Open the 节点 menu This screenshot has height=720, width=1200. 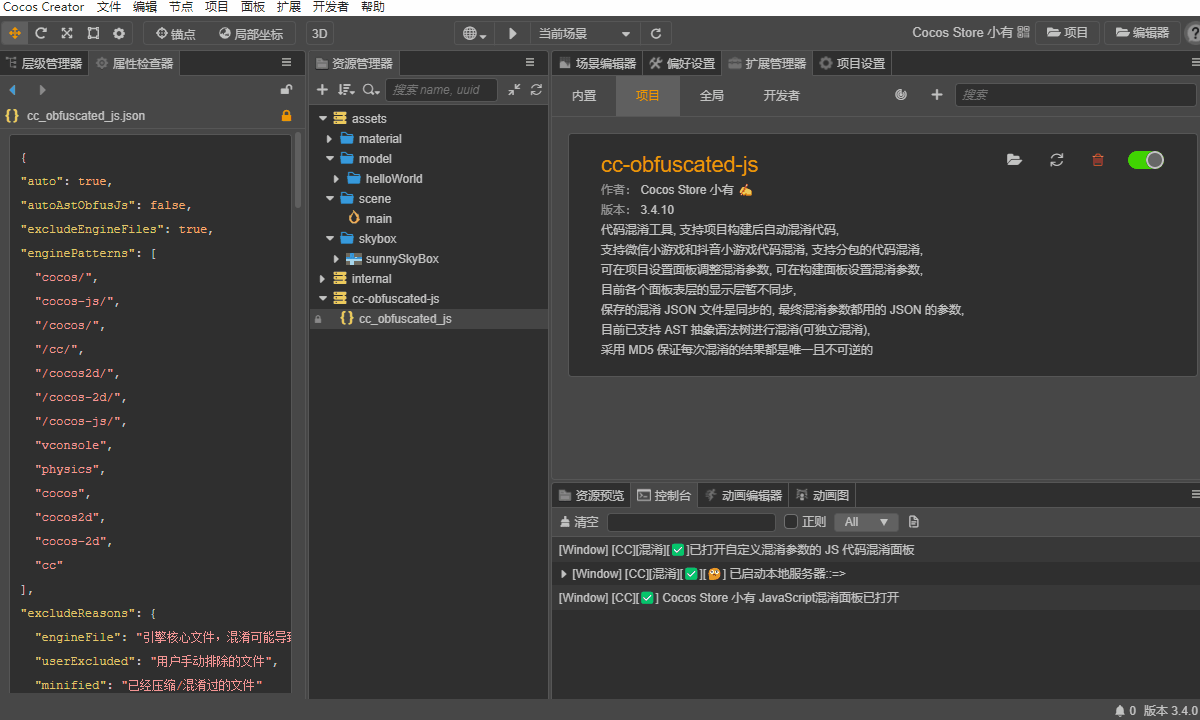click(x=181, y=7)
